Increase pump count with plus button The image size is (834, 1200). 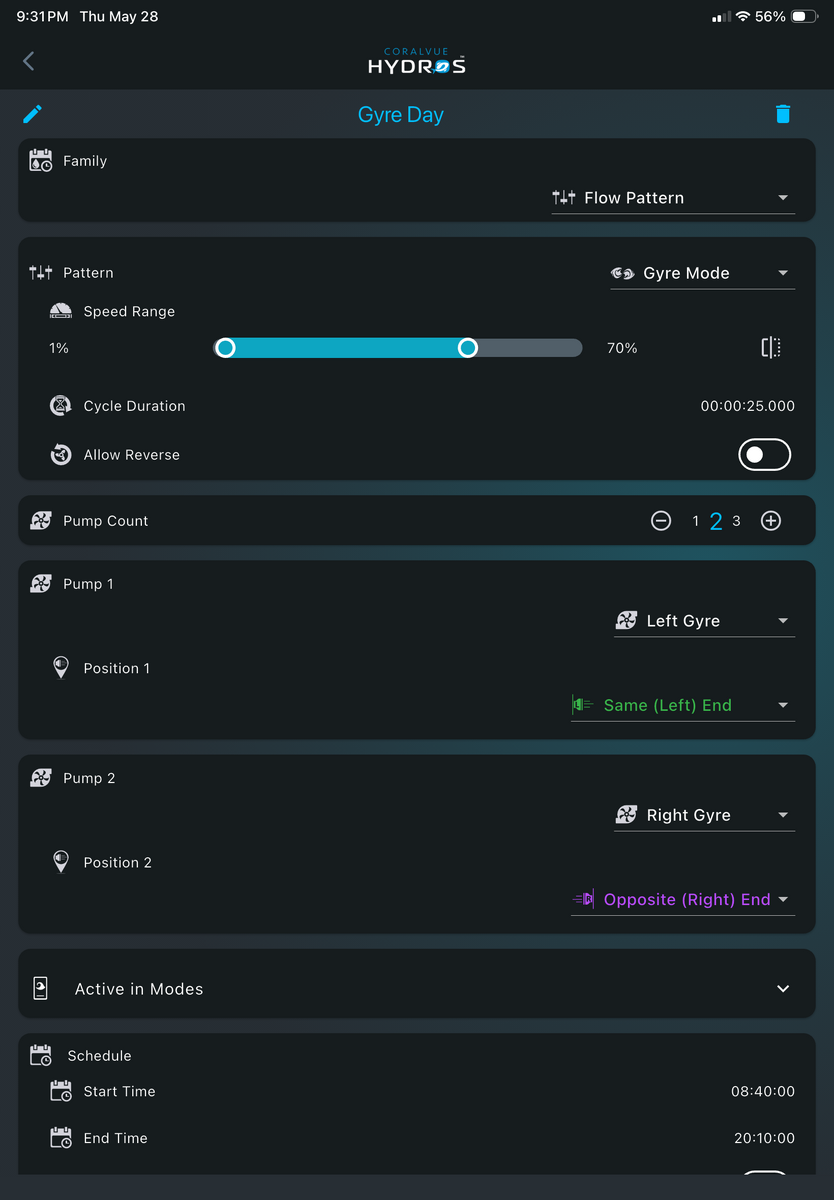770,521
